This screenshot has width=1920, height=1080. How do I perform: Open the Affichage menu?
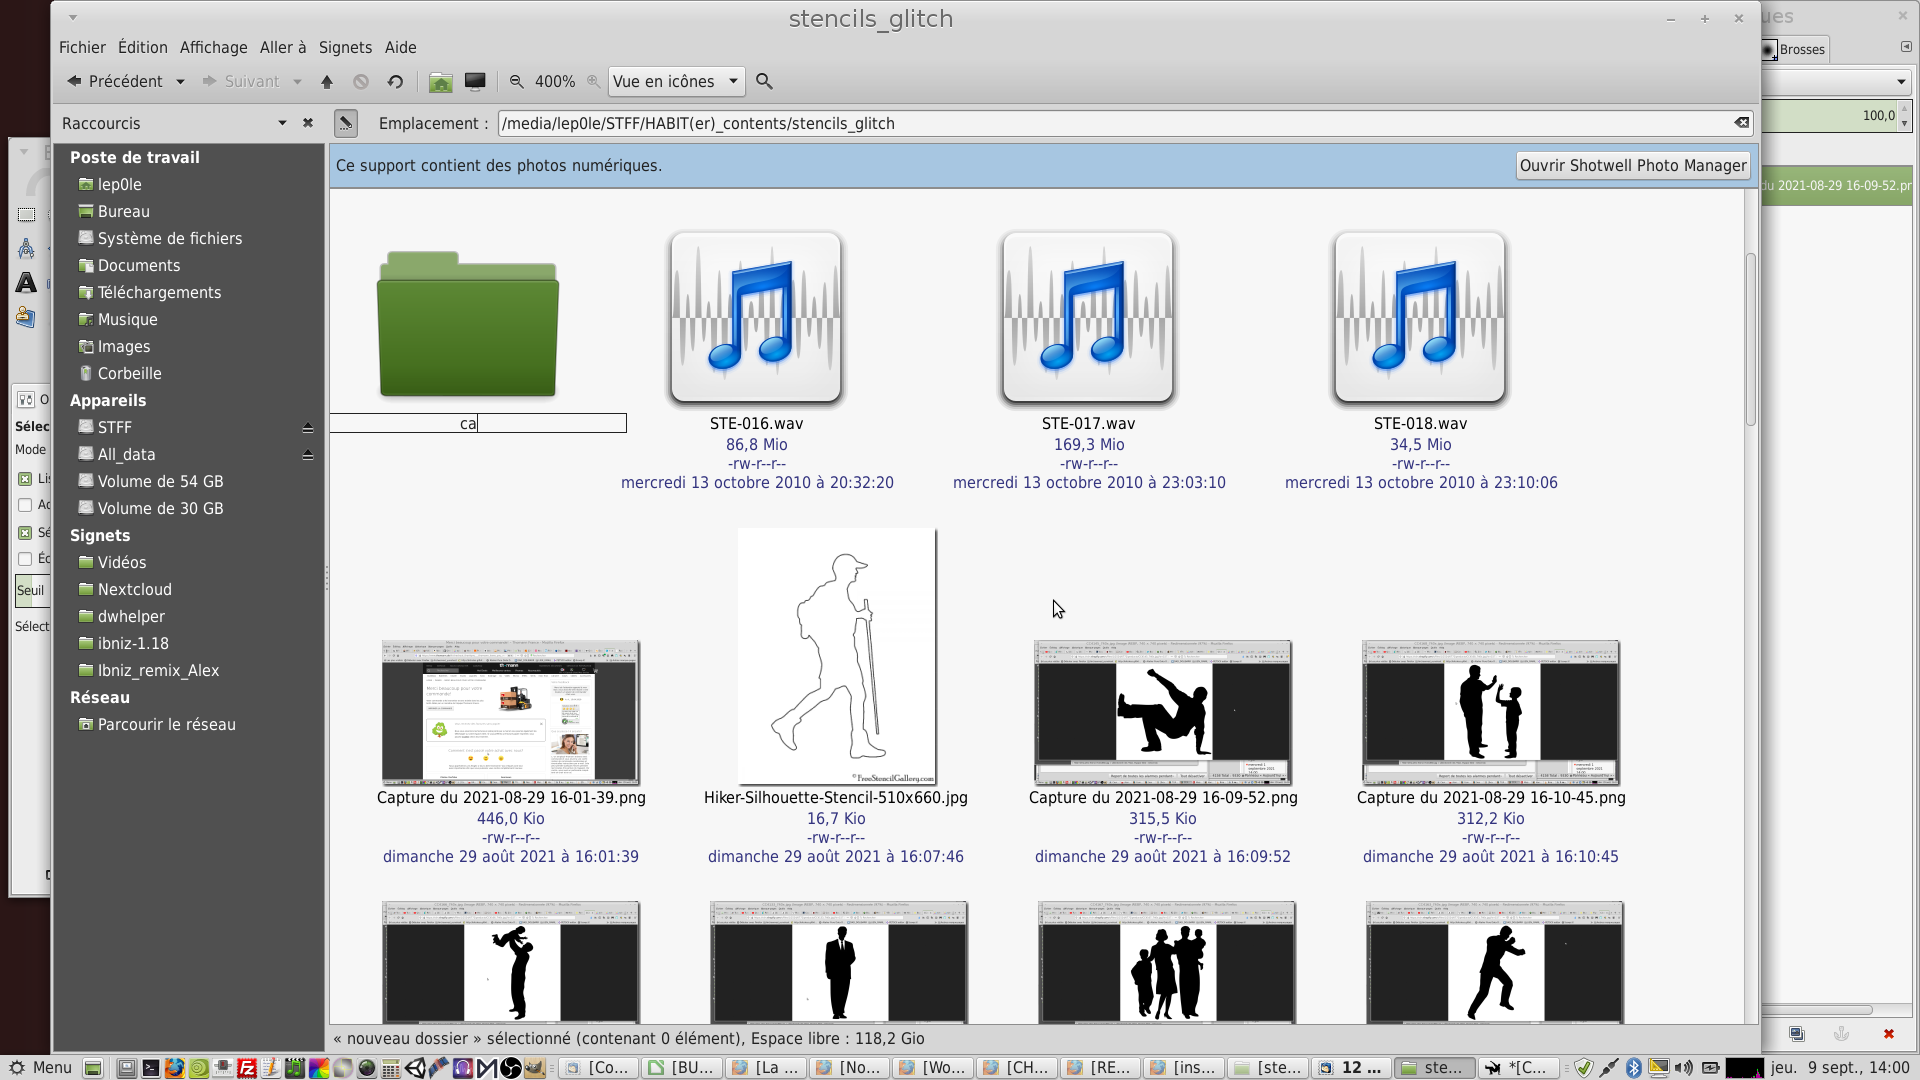213,47
